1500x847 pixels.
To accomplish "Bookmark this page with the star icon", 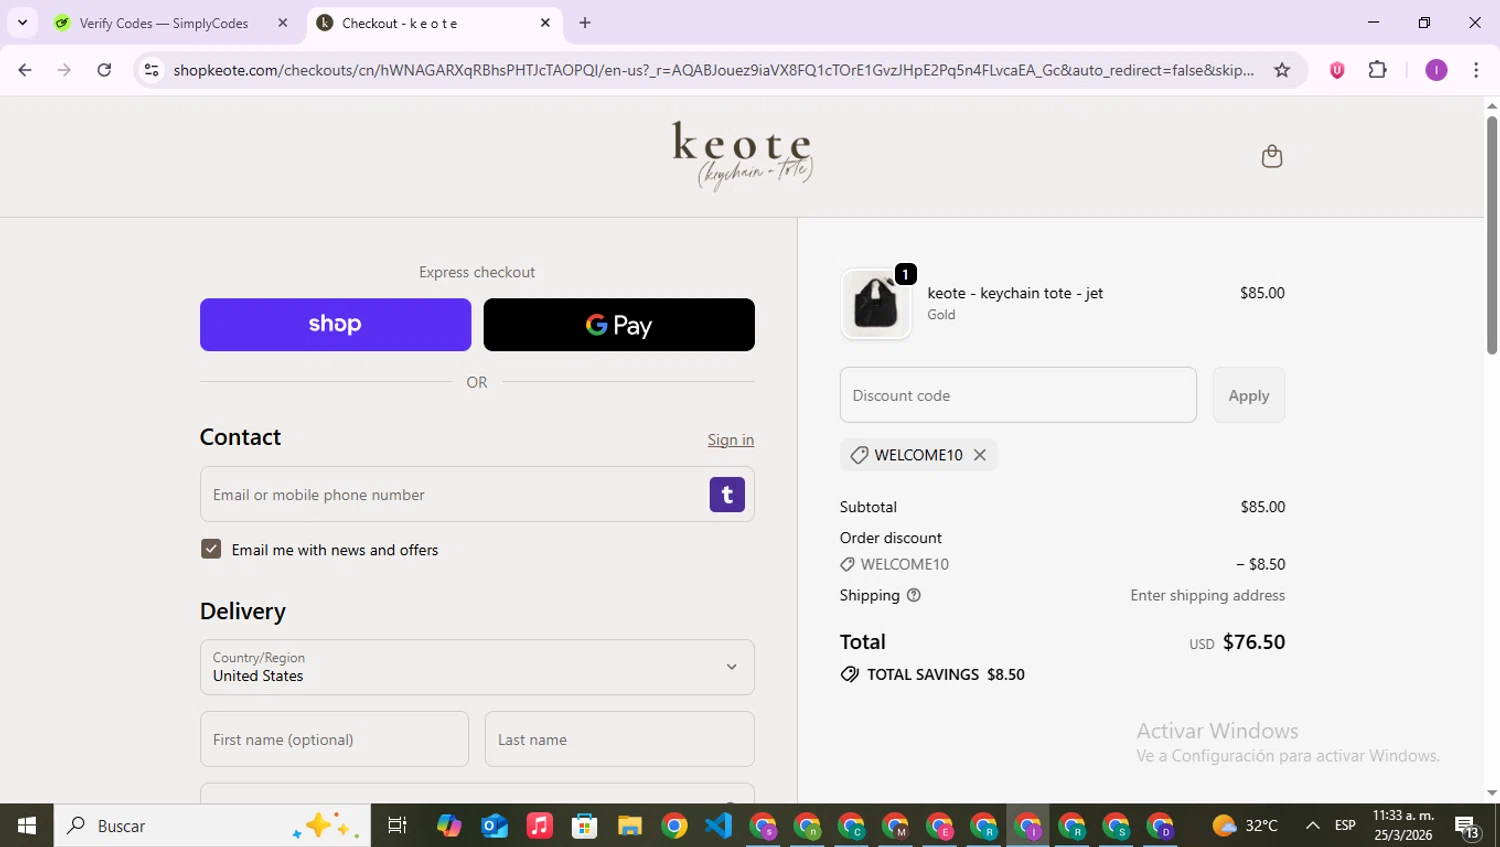I will point(1282,70).
